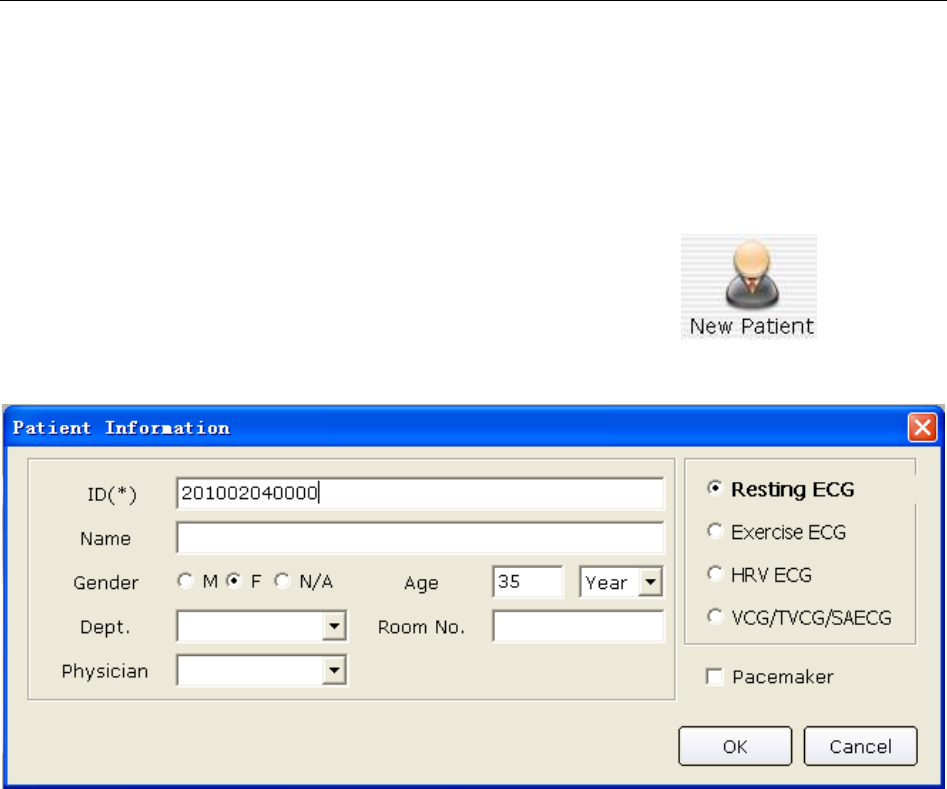
Task: Click the Age field showing 35
Action: point(528,582)
